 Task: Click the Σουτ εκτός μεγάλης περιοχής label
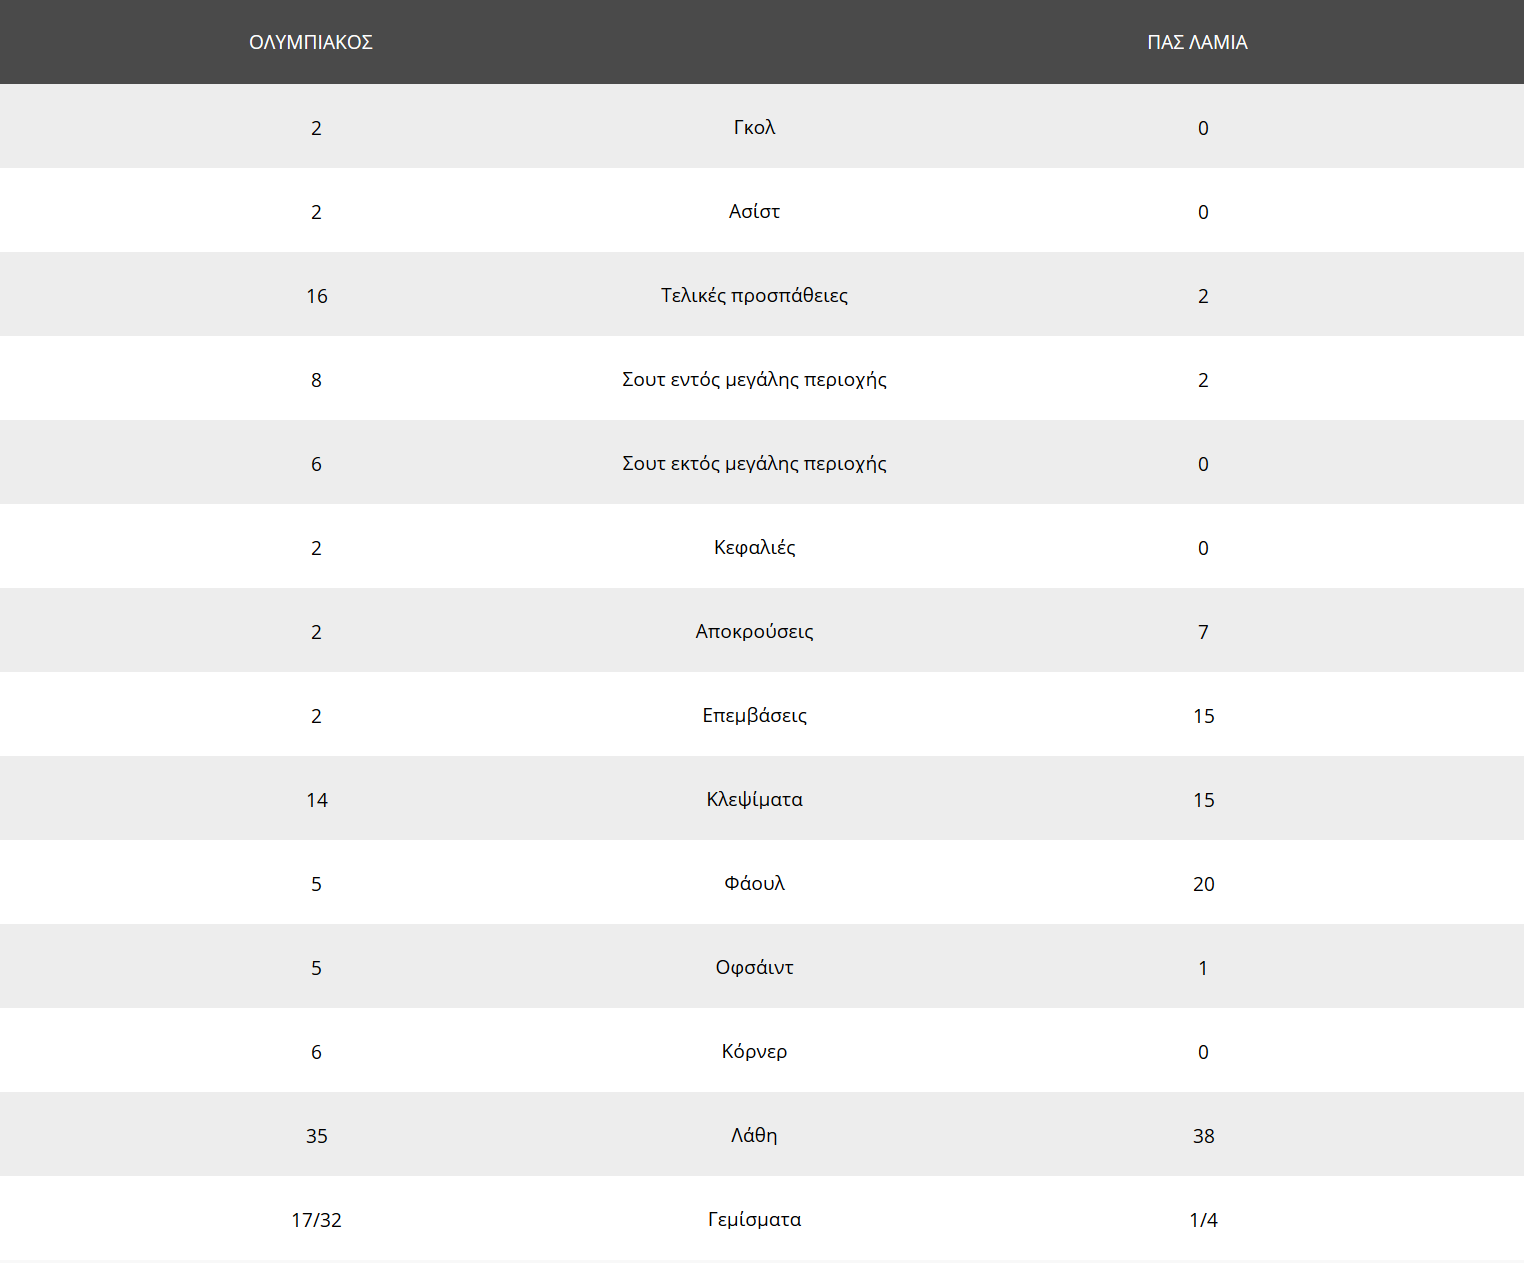point(754,463)
